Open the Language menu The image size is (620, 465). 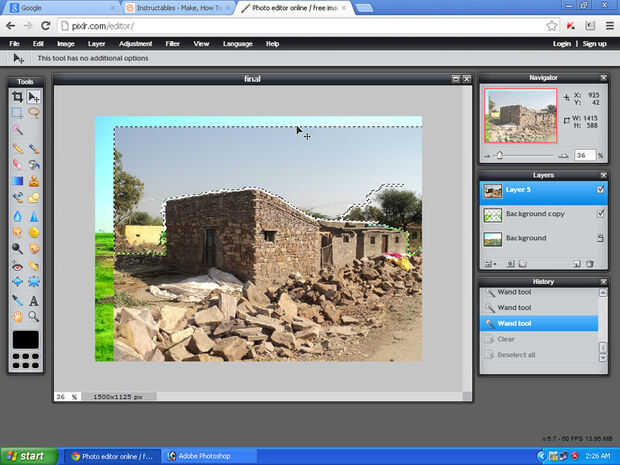(238, 44)
